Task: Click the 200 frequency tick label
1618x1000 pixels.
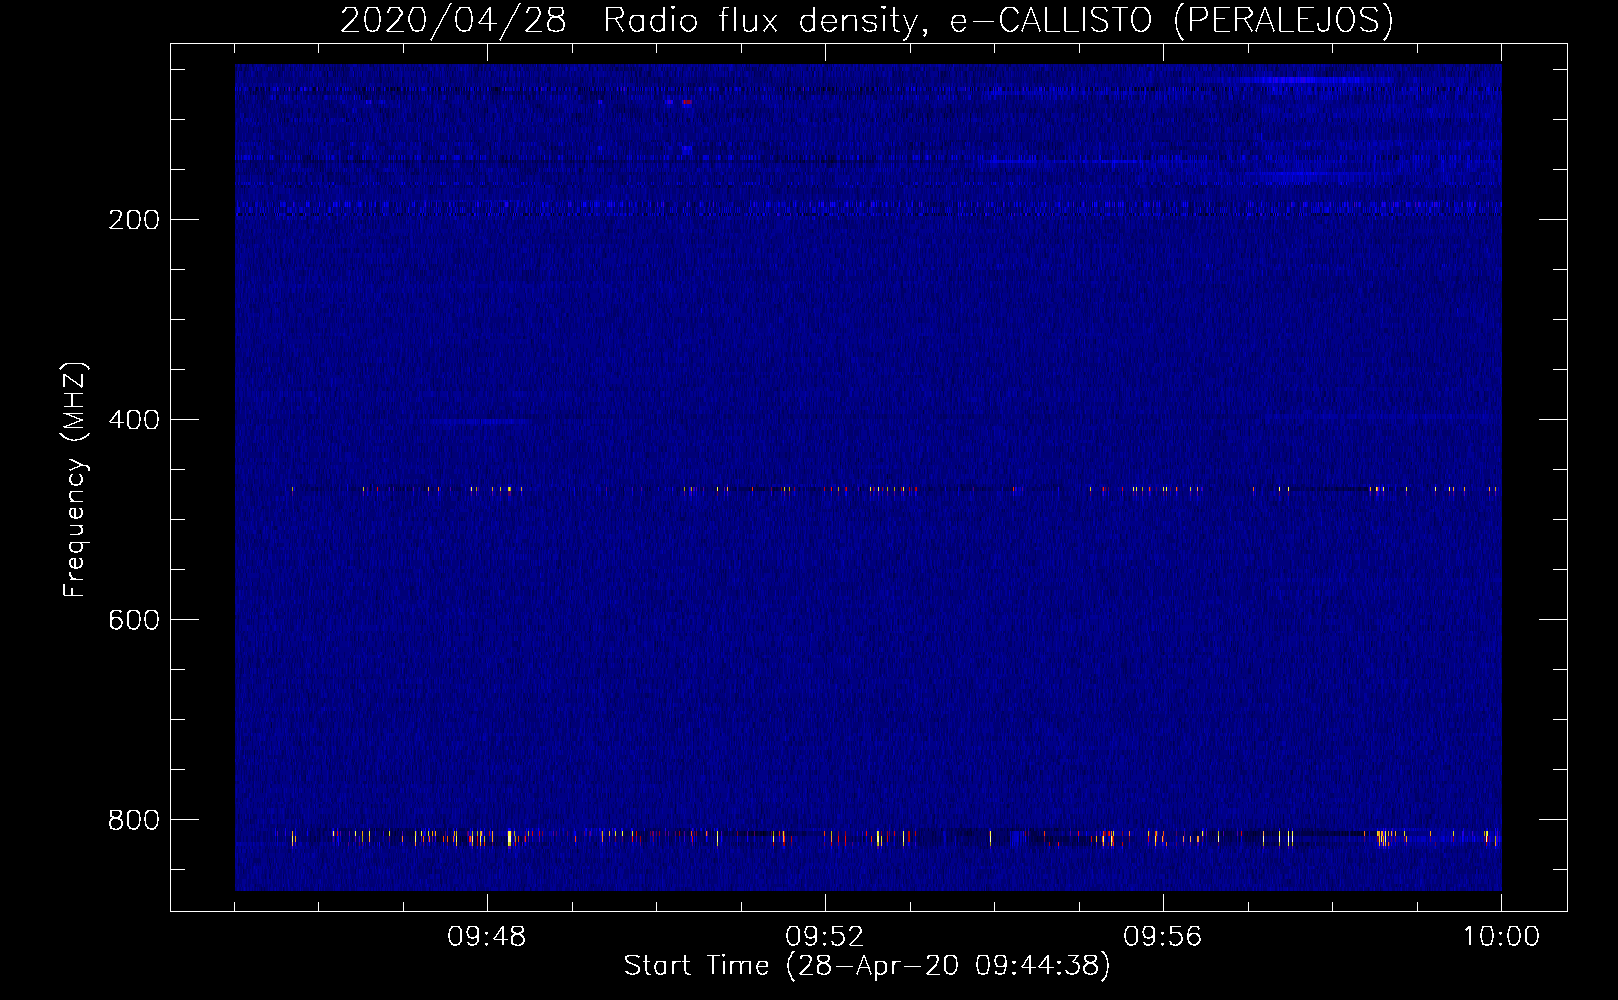Action: pyautogui.click(x=134, y=220)
